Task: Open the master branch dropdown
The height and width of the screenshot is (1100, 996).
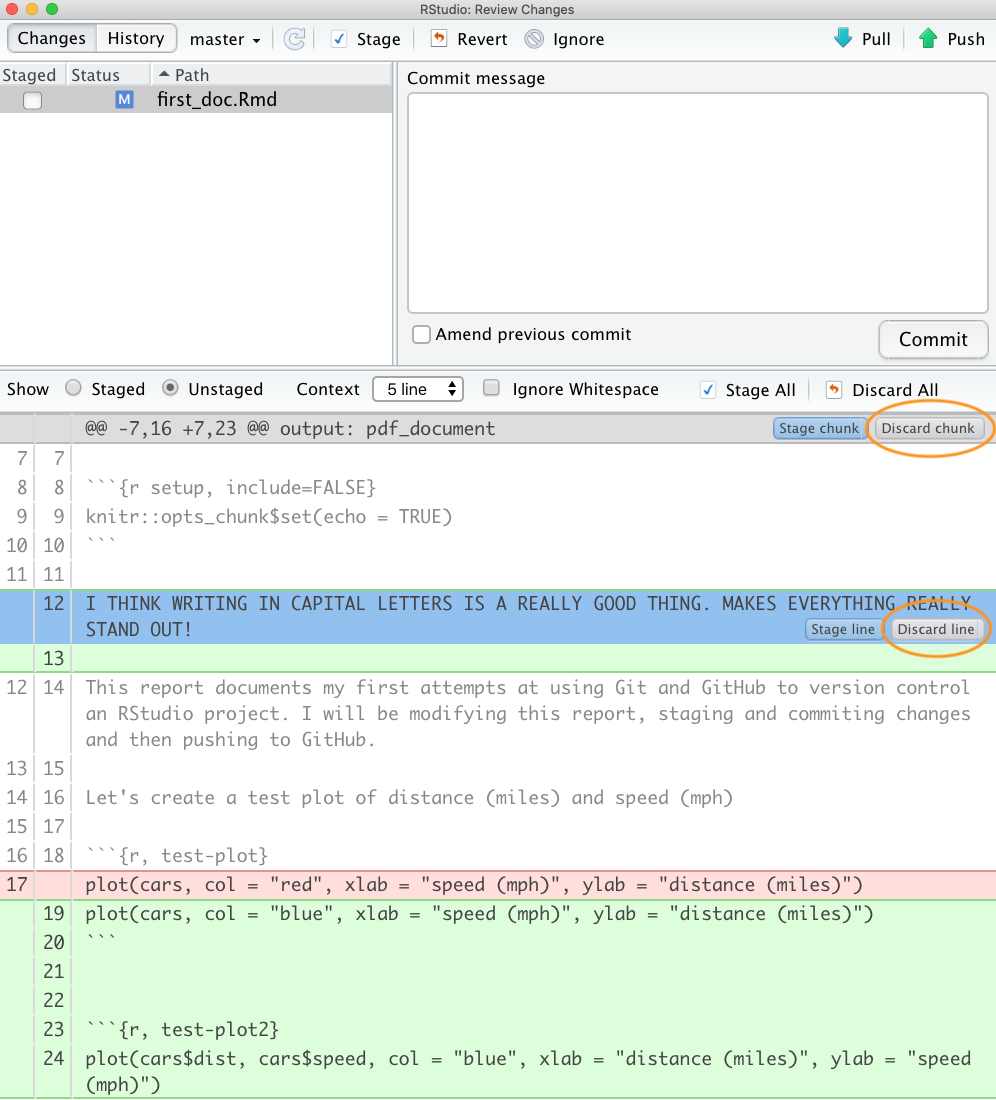Action: [x=225, y=39]
